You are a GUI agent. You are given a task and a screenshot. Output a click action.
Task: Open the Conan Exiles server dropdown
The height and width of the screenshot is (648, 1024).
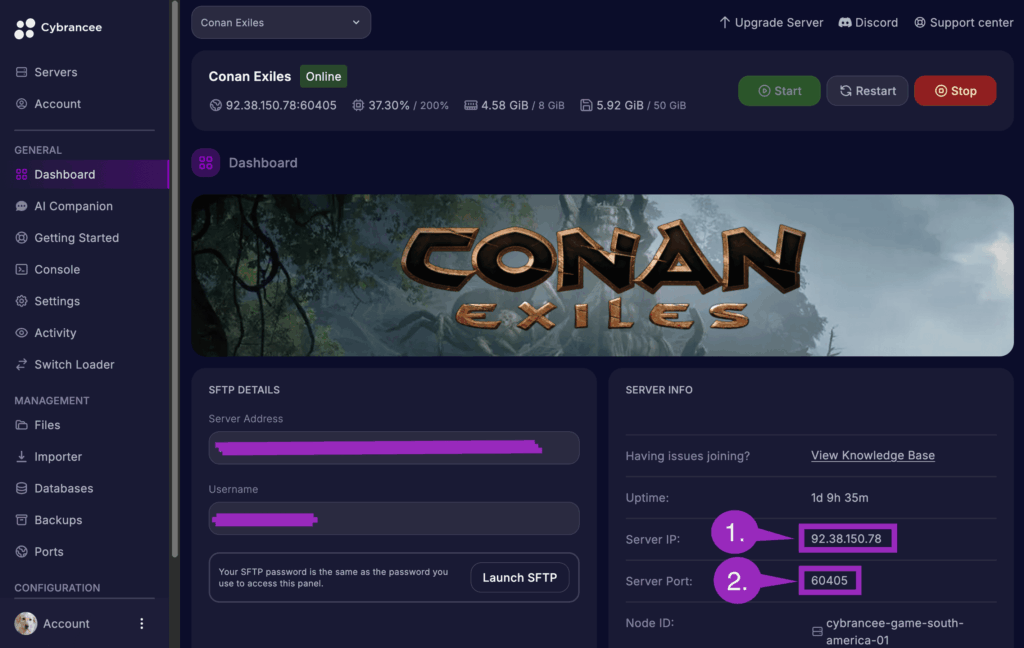(x=281, y=22)
